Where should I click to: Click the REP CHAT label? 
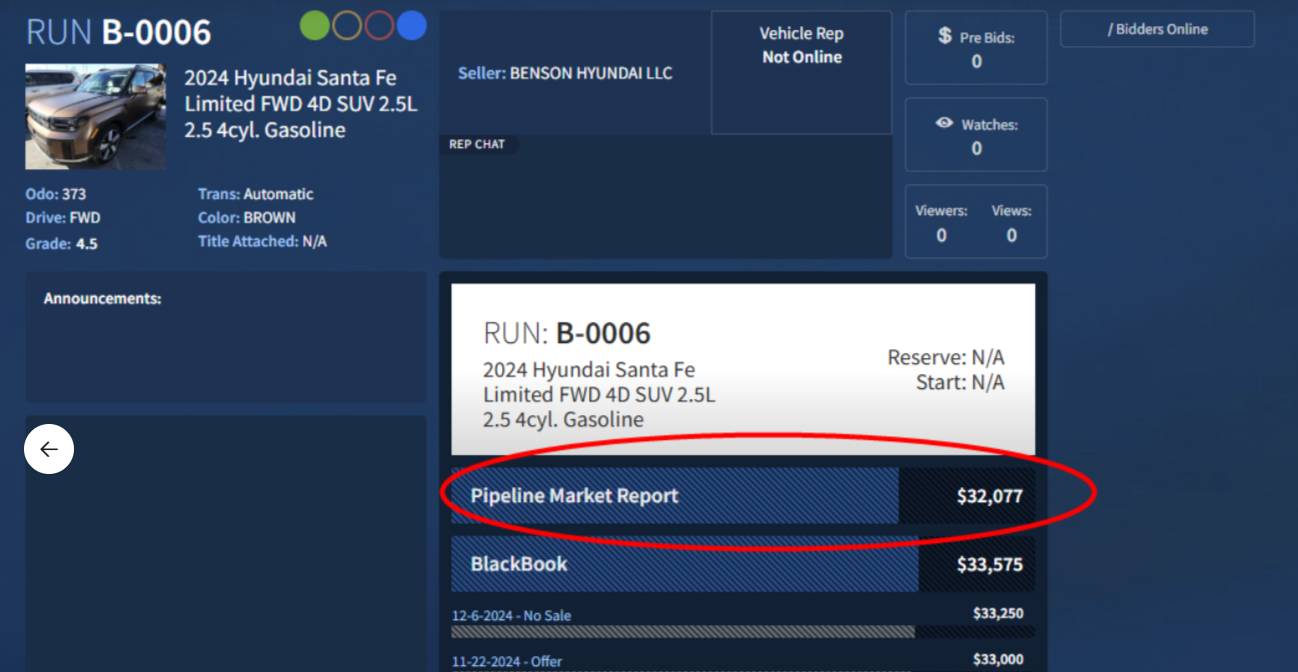[x=477, y=144]
